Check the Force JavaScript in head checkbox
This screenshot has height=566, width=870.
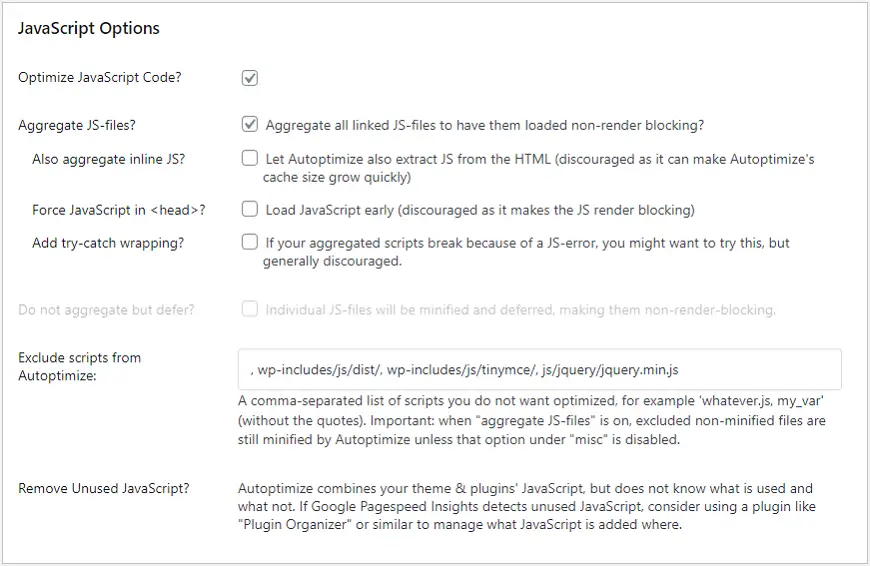point(250,210)
